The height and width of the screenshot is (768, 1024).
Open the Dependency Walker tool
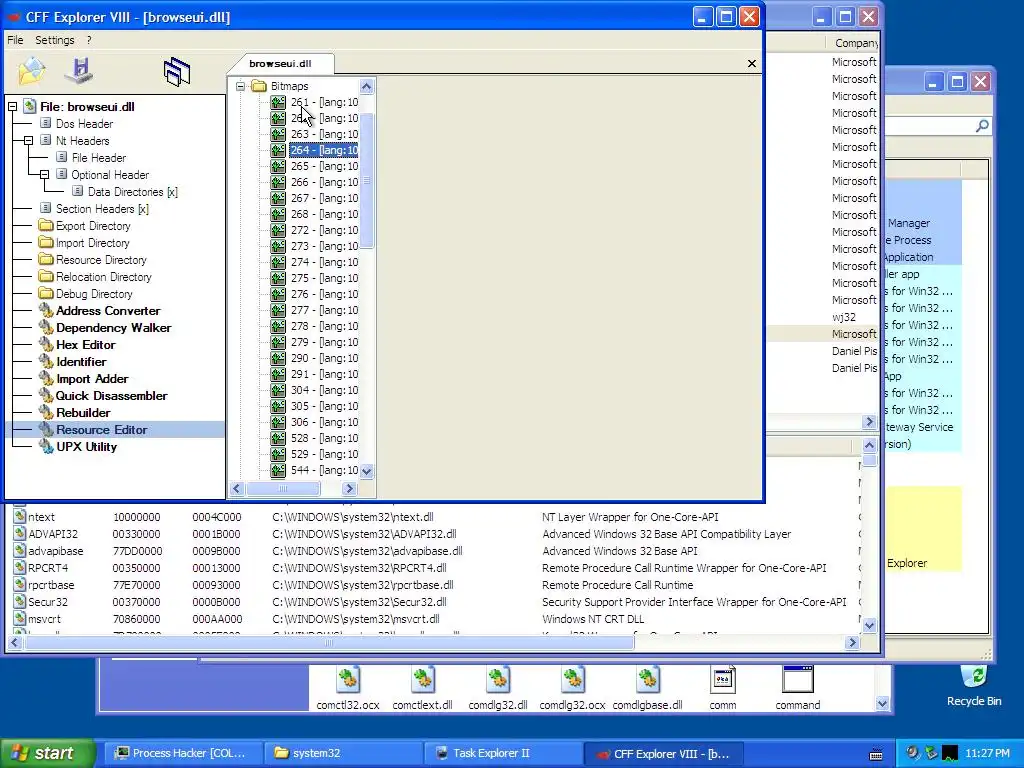[114, 328]
